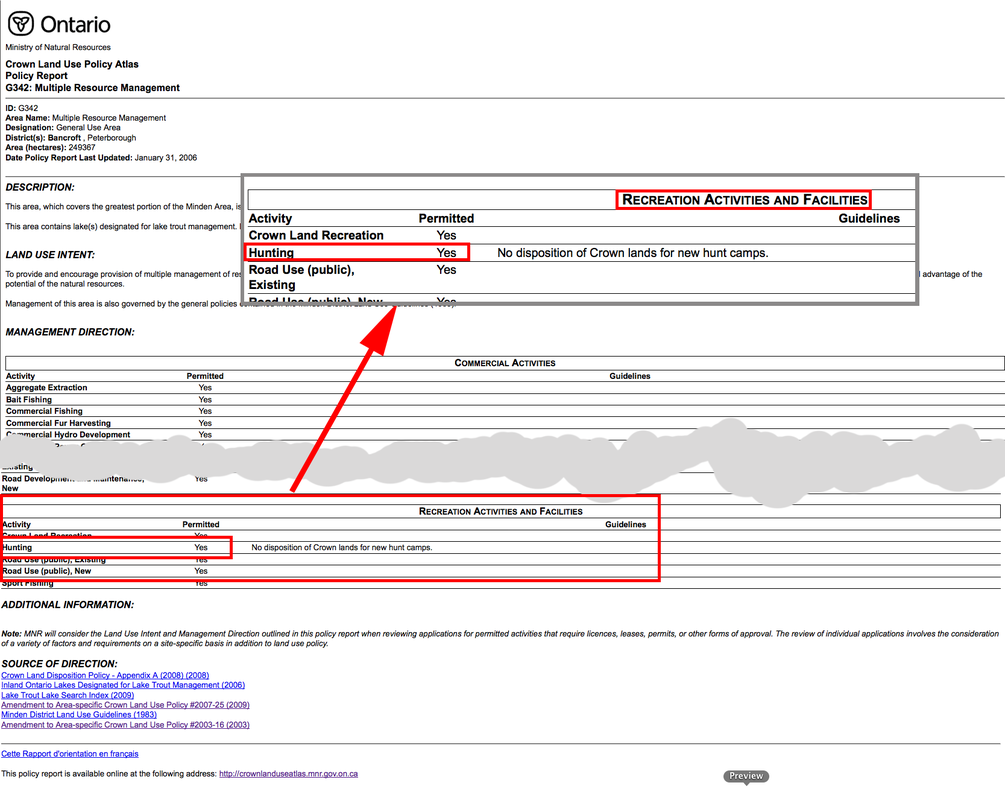Open the Crown Land Disposition Policy Appendix A link

click(105, 675)
